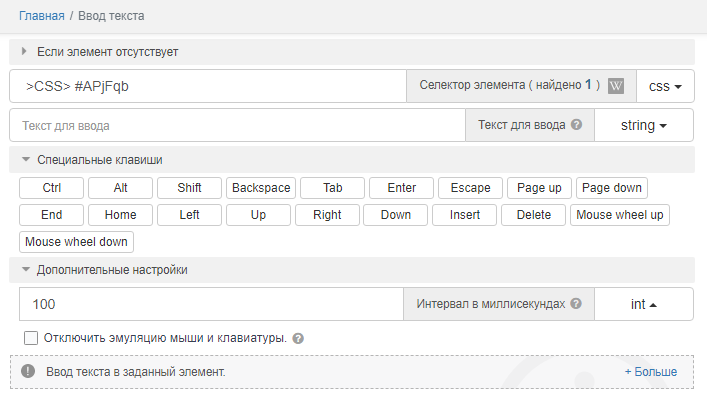Click the W icon beside selector label
The image size is (707, 396).
[615, 86]
